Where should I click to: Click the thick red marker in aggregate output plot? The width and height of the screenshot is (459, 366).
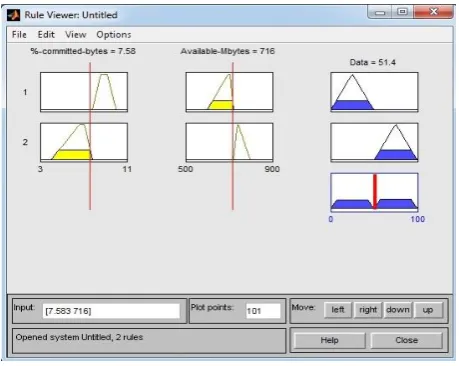375,192
